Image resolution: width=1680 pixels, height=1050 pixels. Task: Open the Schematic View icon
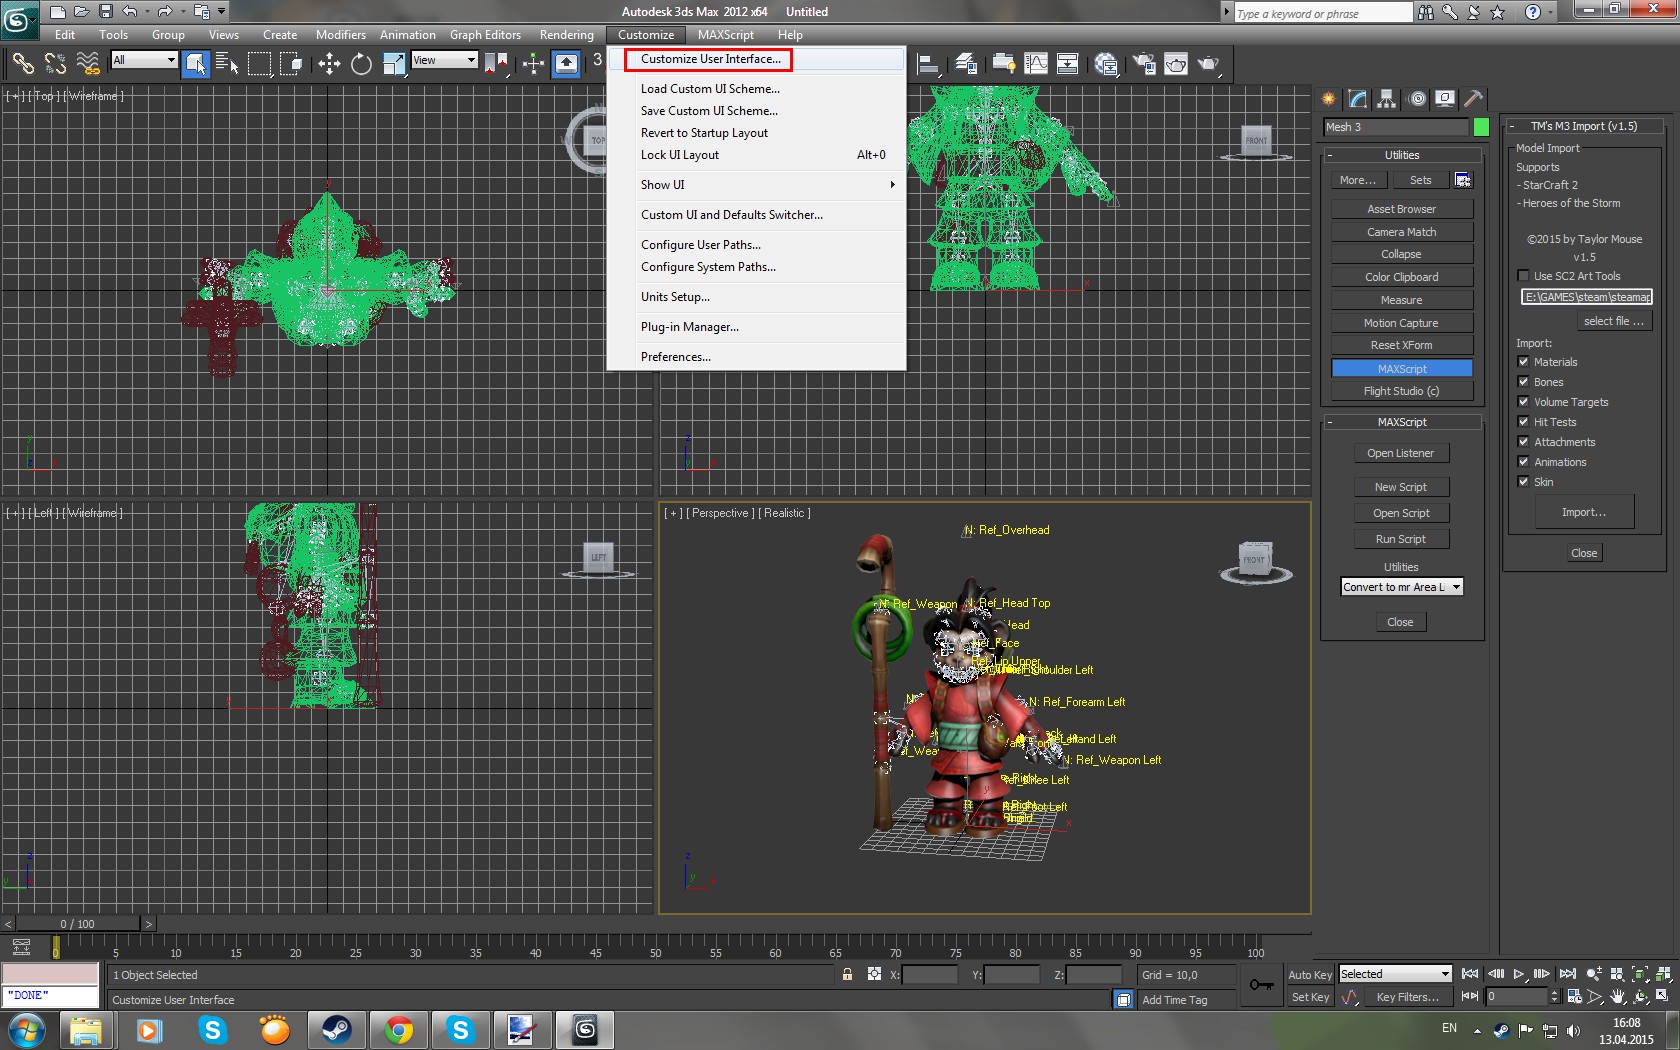click(1067, 64)
